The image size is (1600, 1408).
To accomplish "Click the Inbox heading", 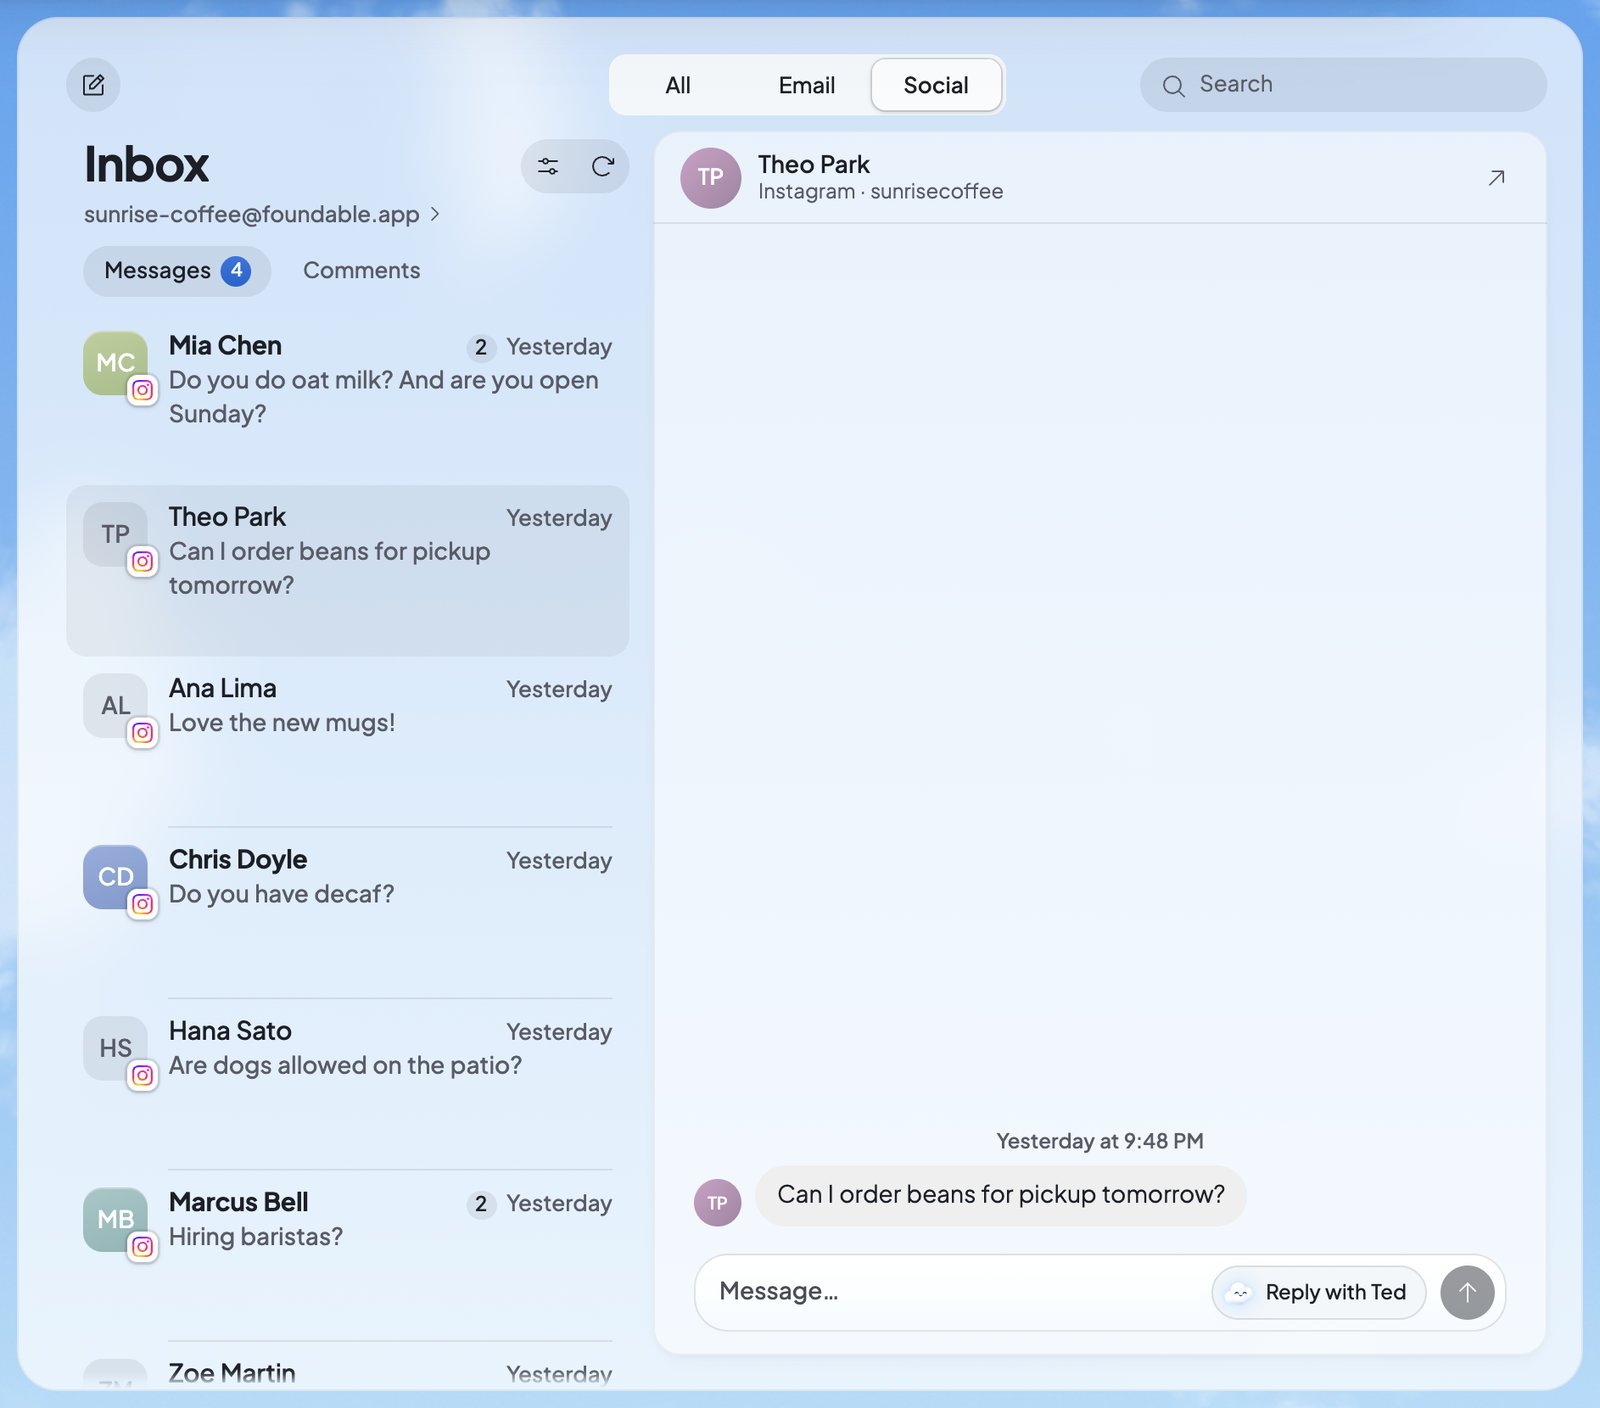I will pos(146,164).
